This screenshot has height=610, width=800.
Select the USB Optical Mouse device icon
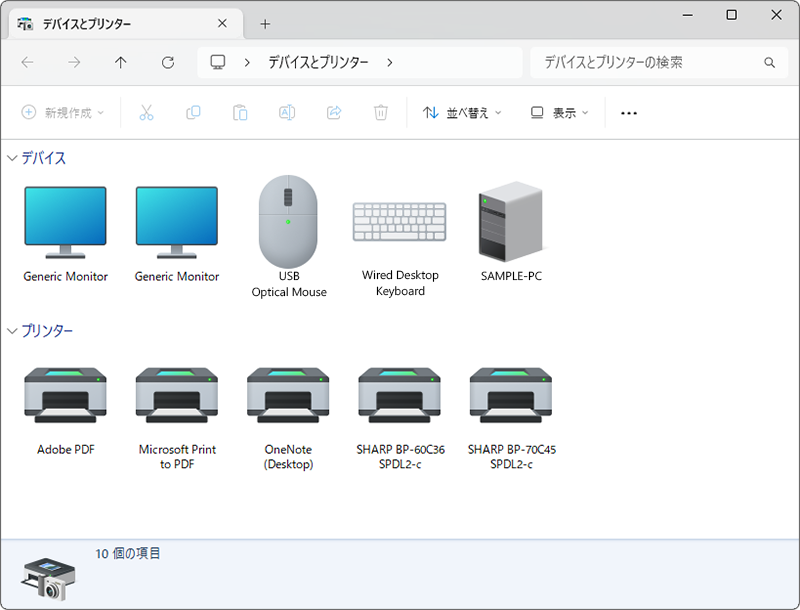pyautogui.click(x=288, y=222)
